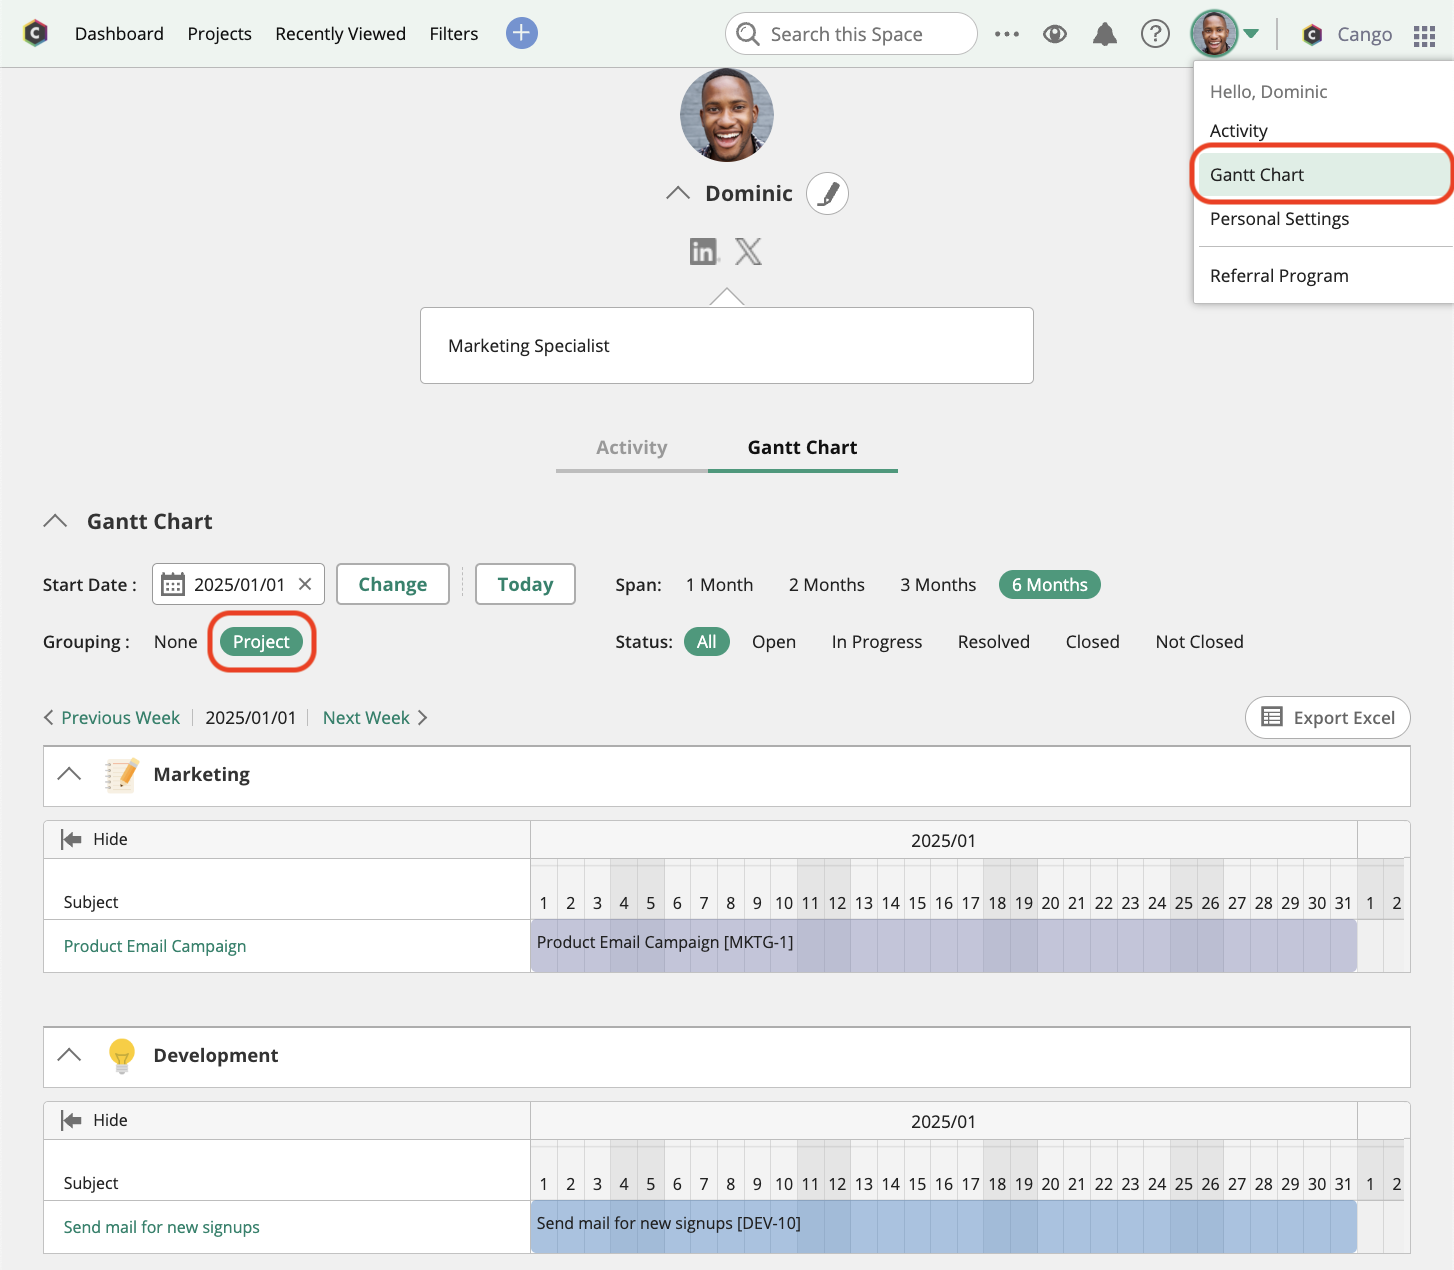Clear the start date with X icon
This screenshot has height=1270, width=1454.
point(305,584)
